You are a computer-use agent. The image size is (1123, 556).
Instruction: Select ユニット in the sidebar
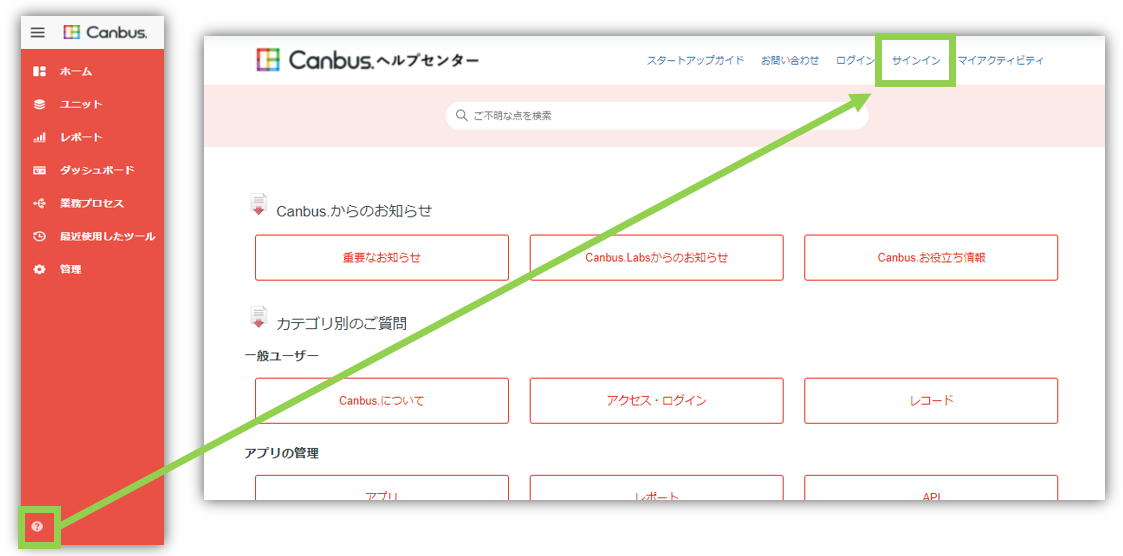(x=81, y=105)
